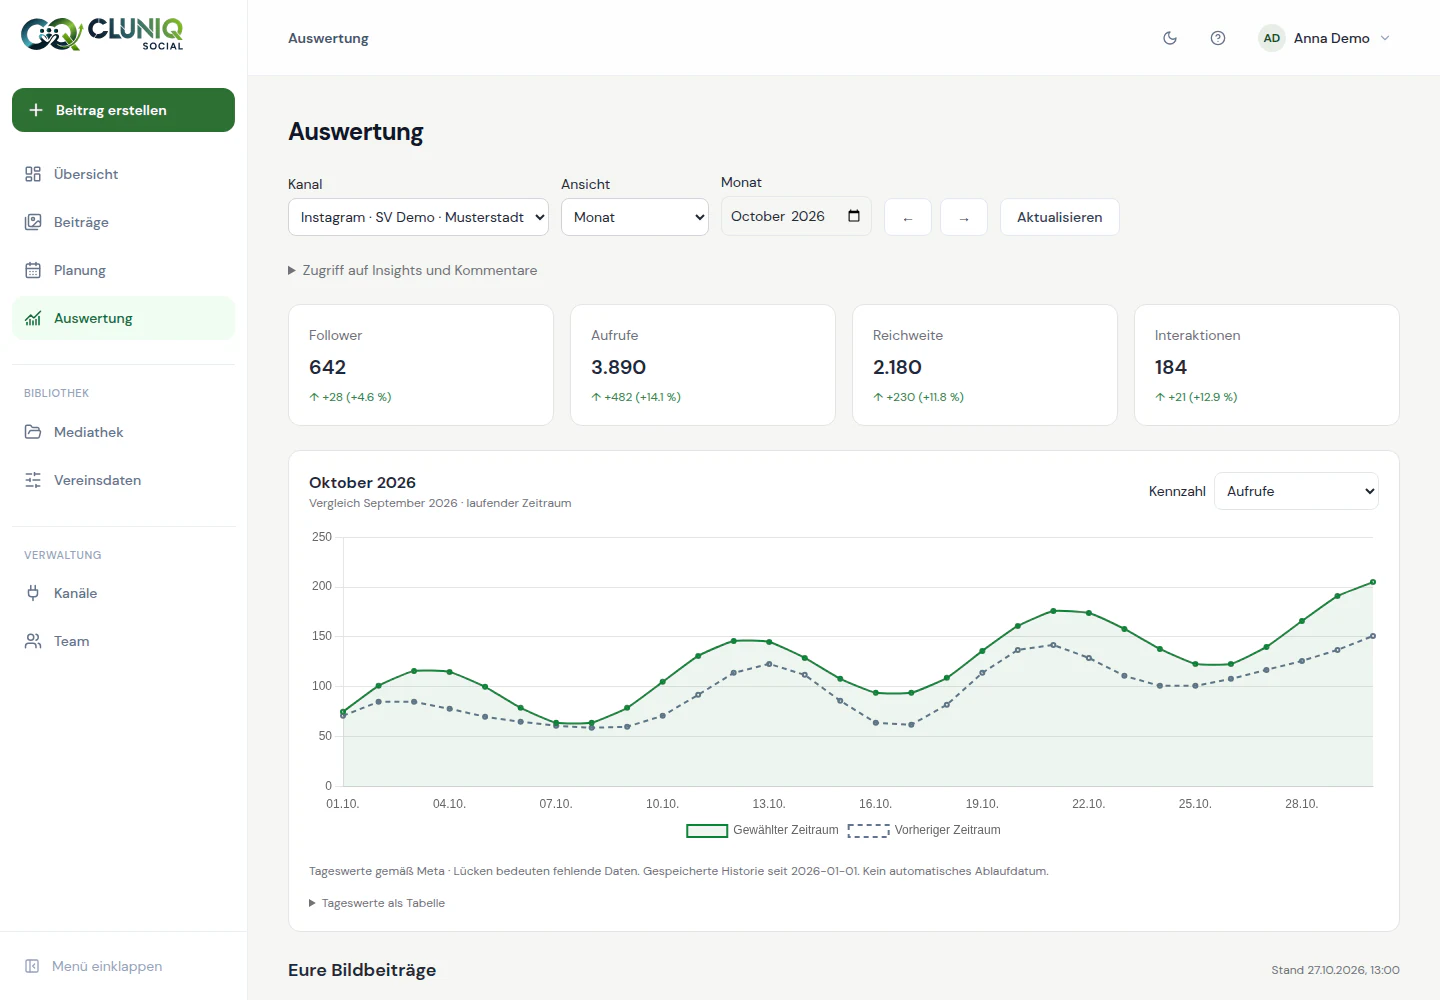Viewport: 1440px width, 1000px height.
Task: Click the Beiträge image icon
Action: click(33, 222)
